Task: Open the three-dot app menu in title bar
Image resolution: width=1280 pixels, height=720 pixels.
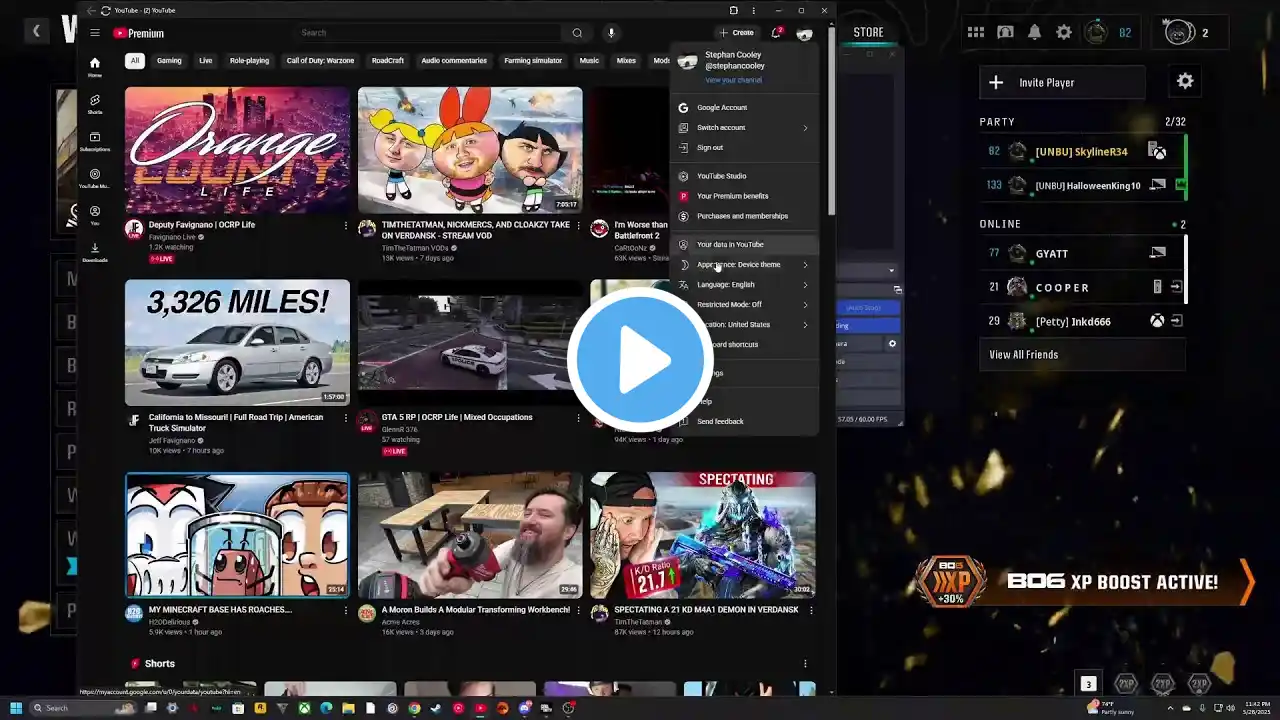Action: coord(755,10)
